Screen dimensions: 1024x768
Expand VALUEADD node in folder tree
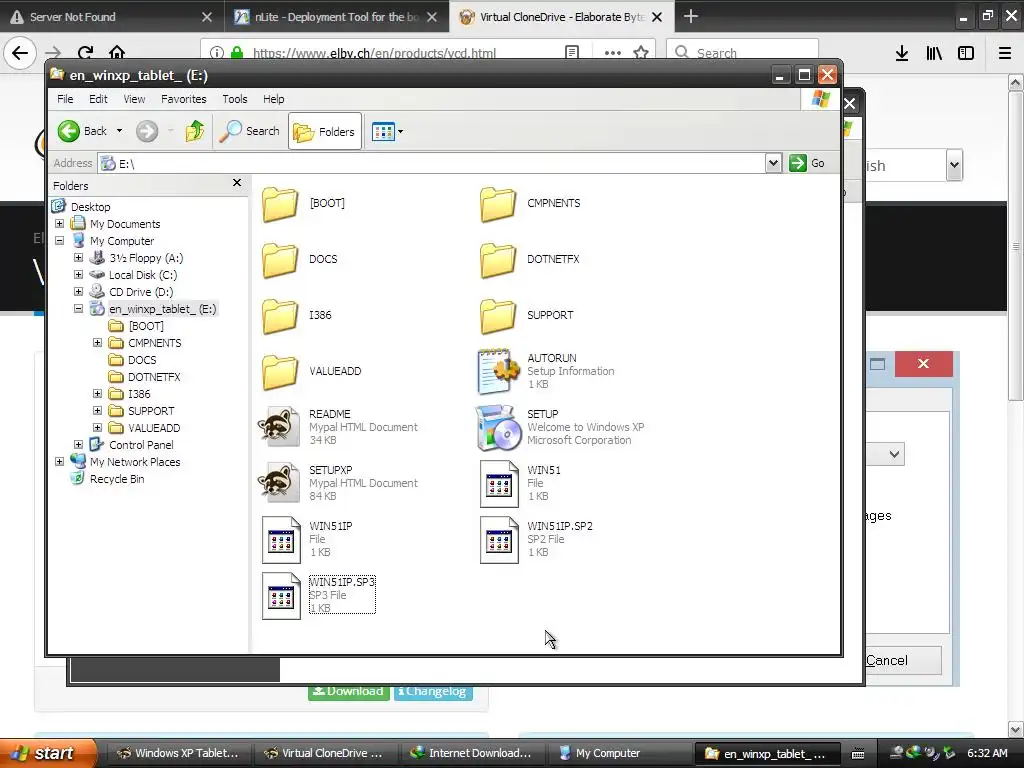[x=97, y=428]
